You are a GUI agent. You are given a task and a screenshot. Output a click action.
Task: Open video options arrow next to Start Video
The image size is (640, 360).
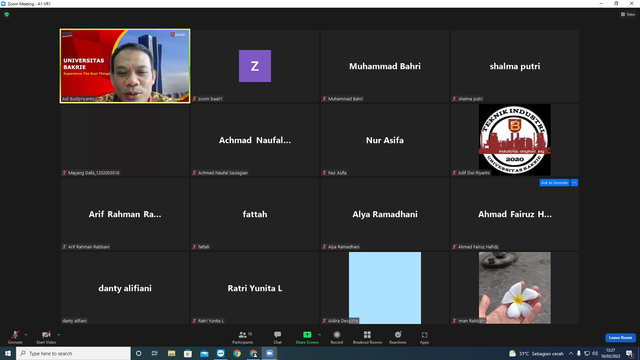point(59,335)
